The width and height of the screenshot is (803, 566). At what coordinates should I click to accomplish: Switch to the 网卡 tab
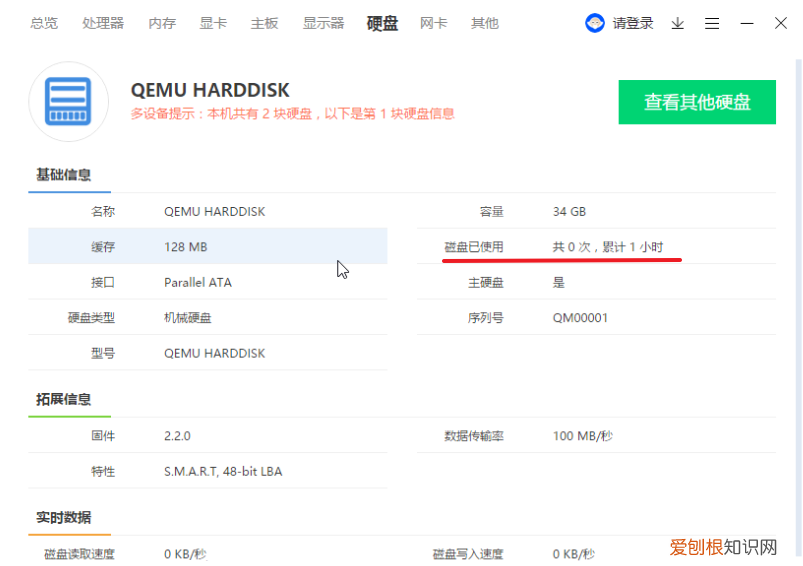click(x=433, y=23)
